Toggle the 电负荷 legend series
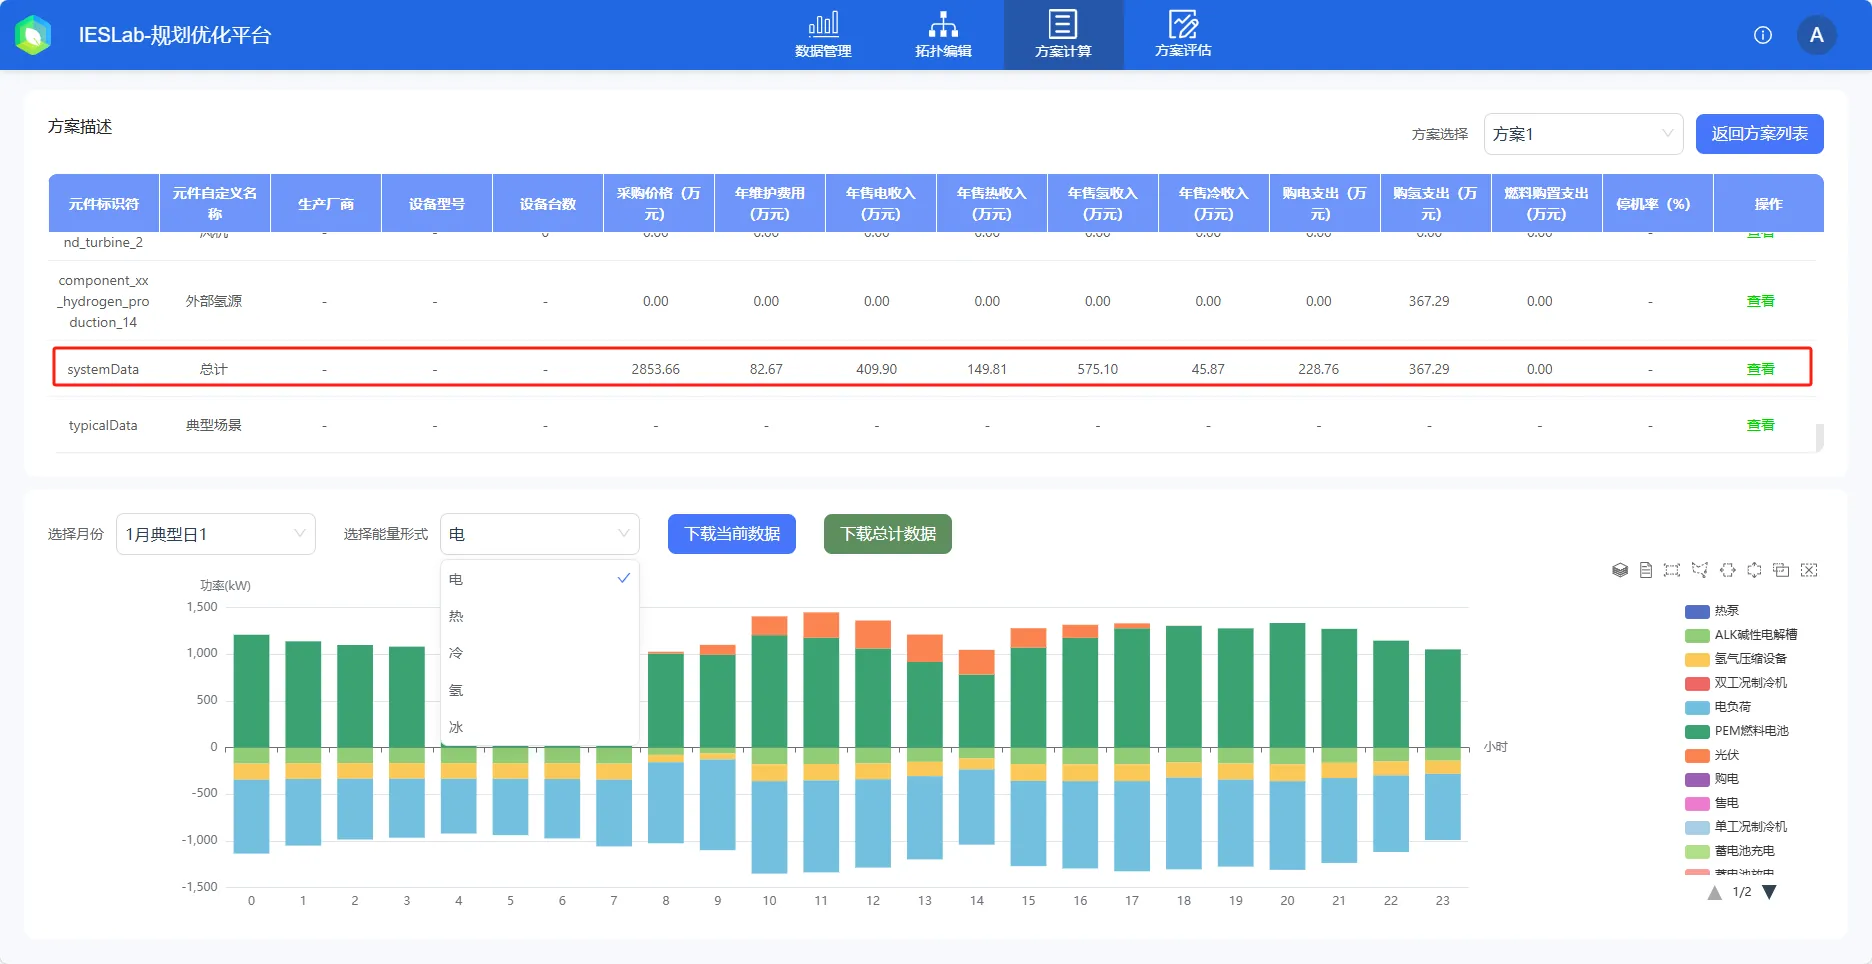The height and width of the screenshot is (964, 1872). point(1718,707)
